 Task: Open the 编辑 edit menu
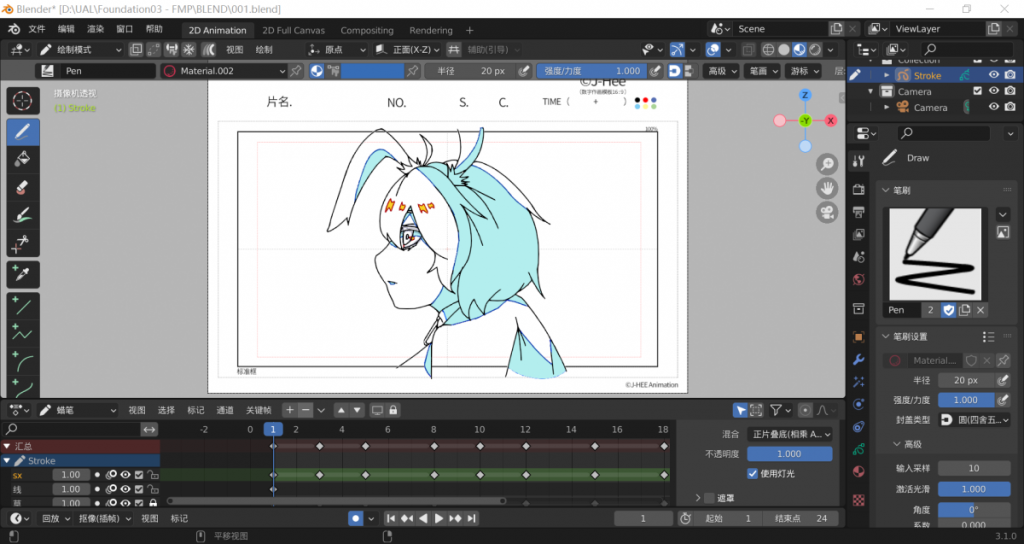66,29
